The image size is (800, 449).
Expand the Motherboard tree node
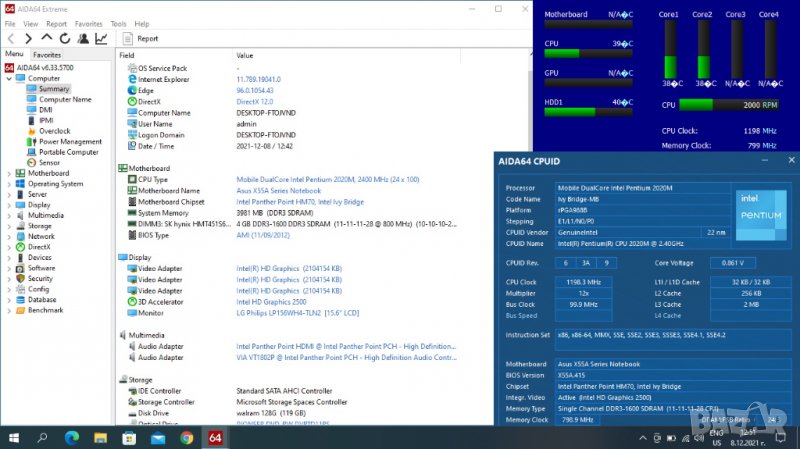click(9, 173)
